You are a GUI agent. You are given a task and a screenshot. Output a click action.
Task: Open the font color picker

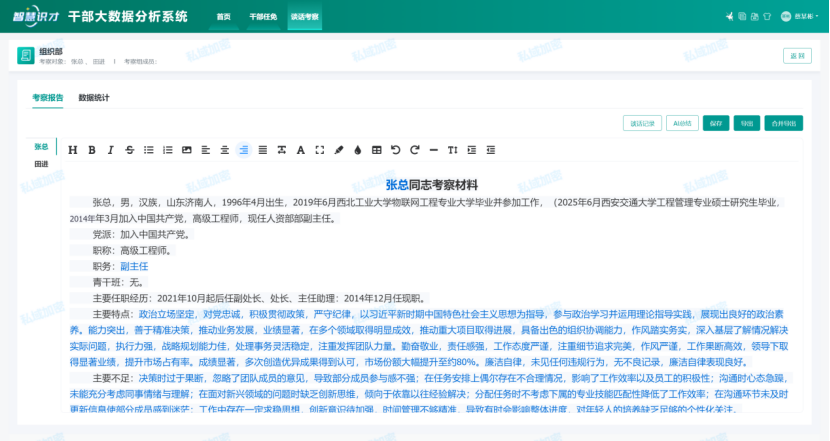coord(300,150)
